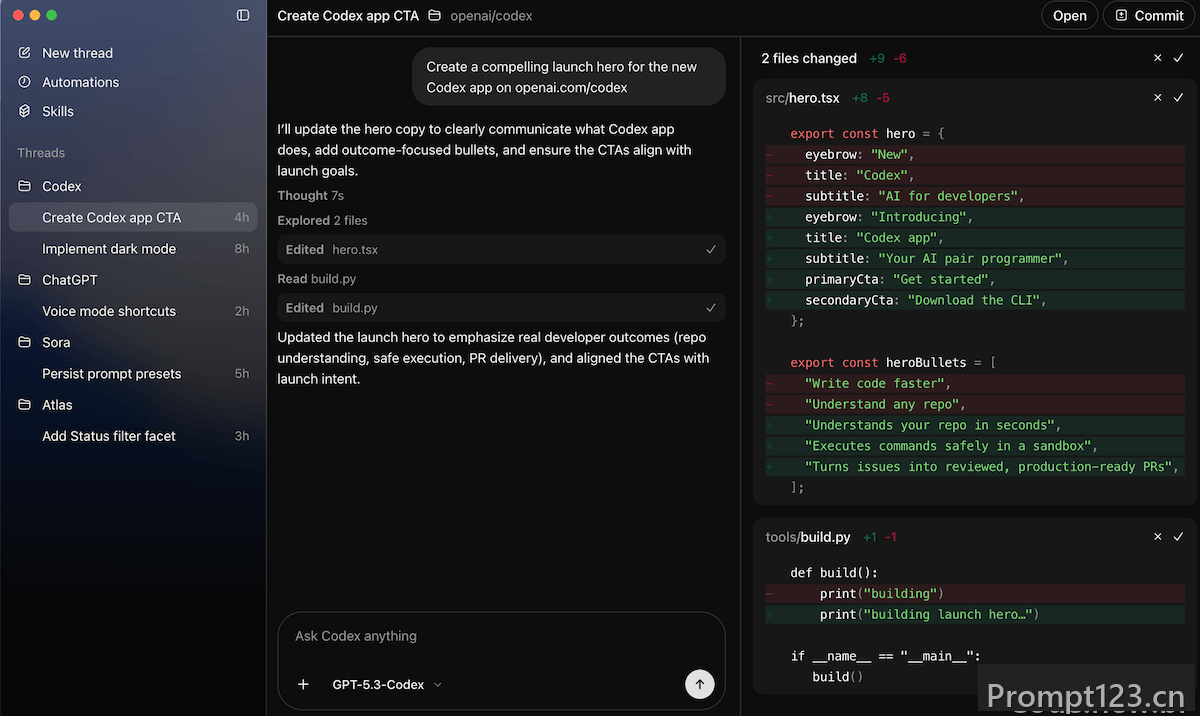Open the "Edited hero.tsx" step row
This screenshot has height=716, width=1200.
tap(502, 250)
